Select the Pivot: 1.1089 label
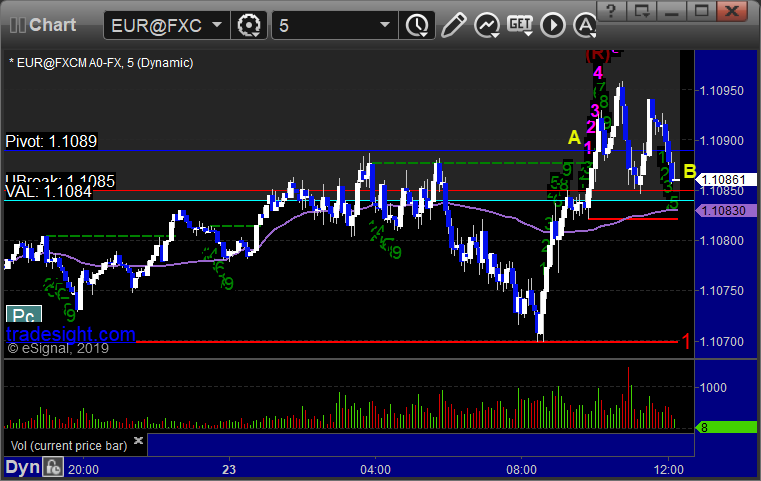 click(x=51, y=141)
